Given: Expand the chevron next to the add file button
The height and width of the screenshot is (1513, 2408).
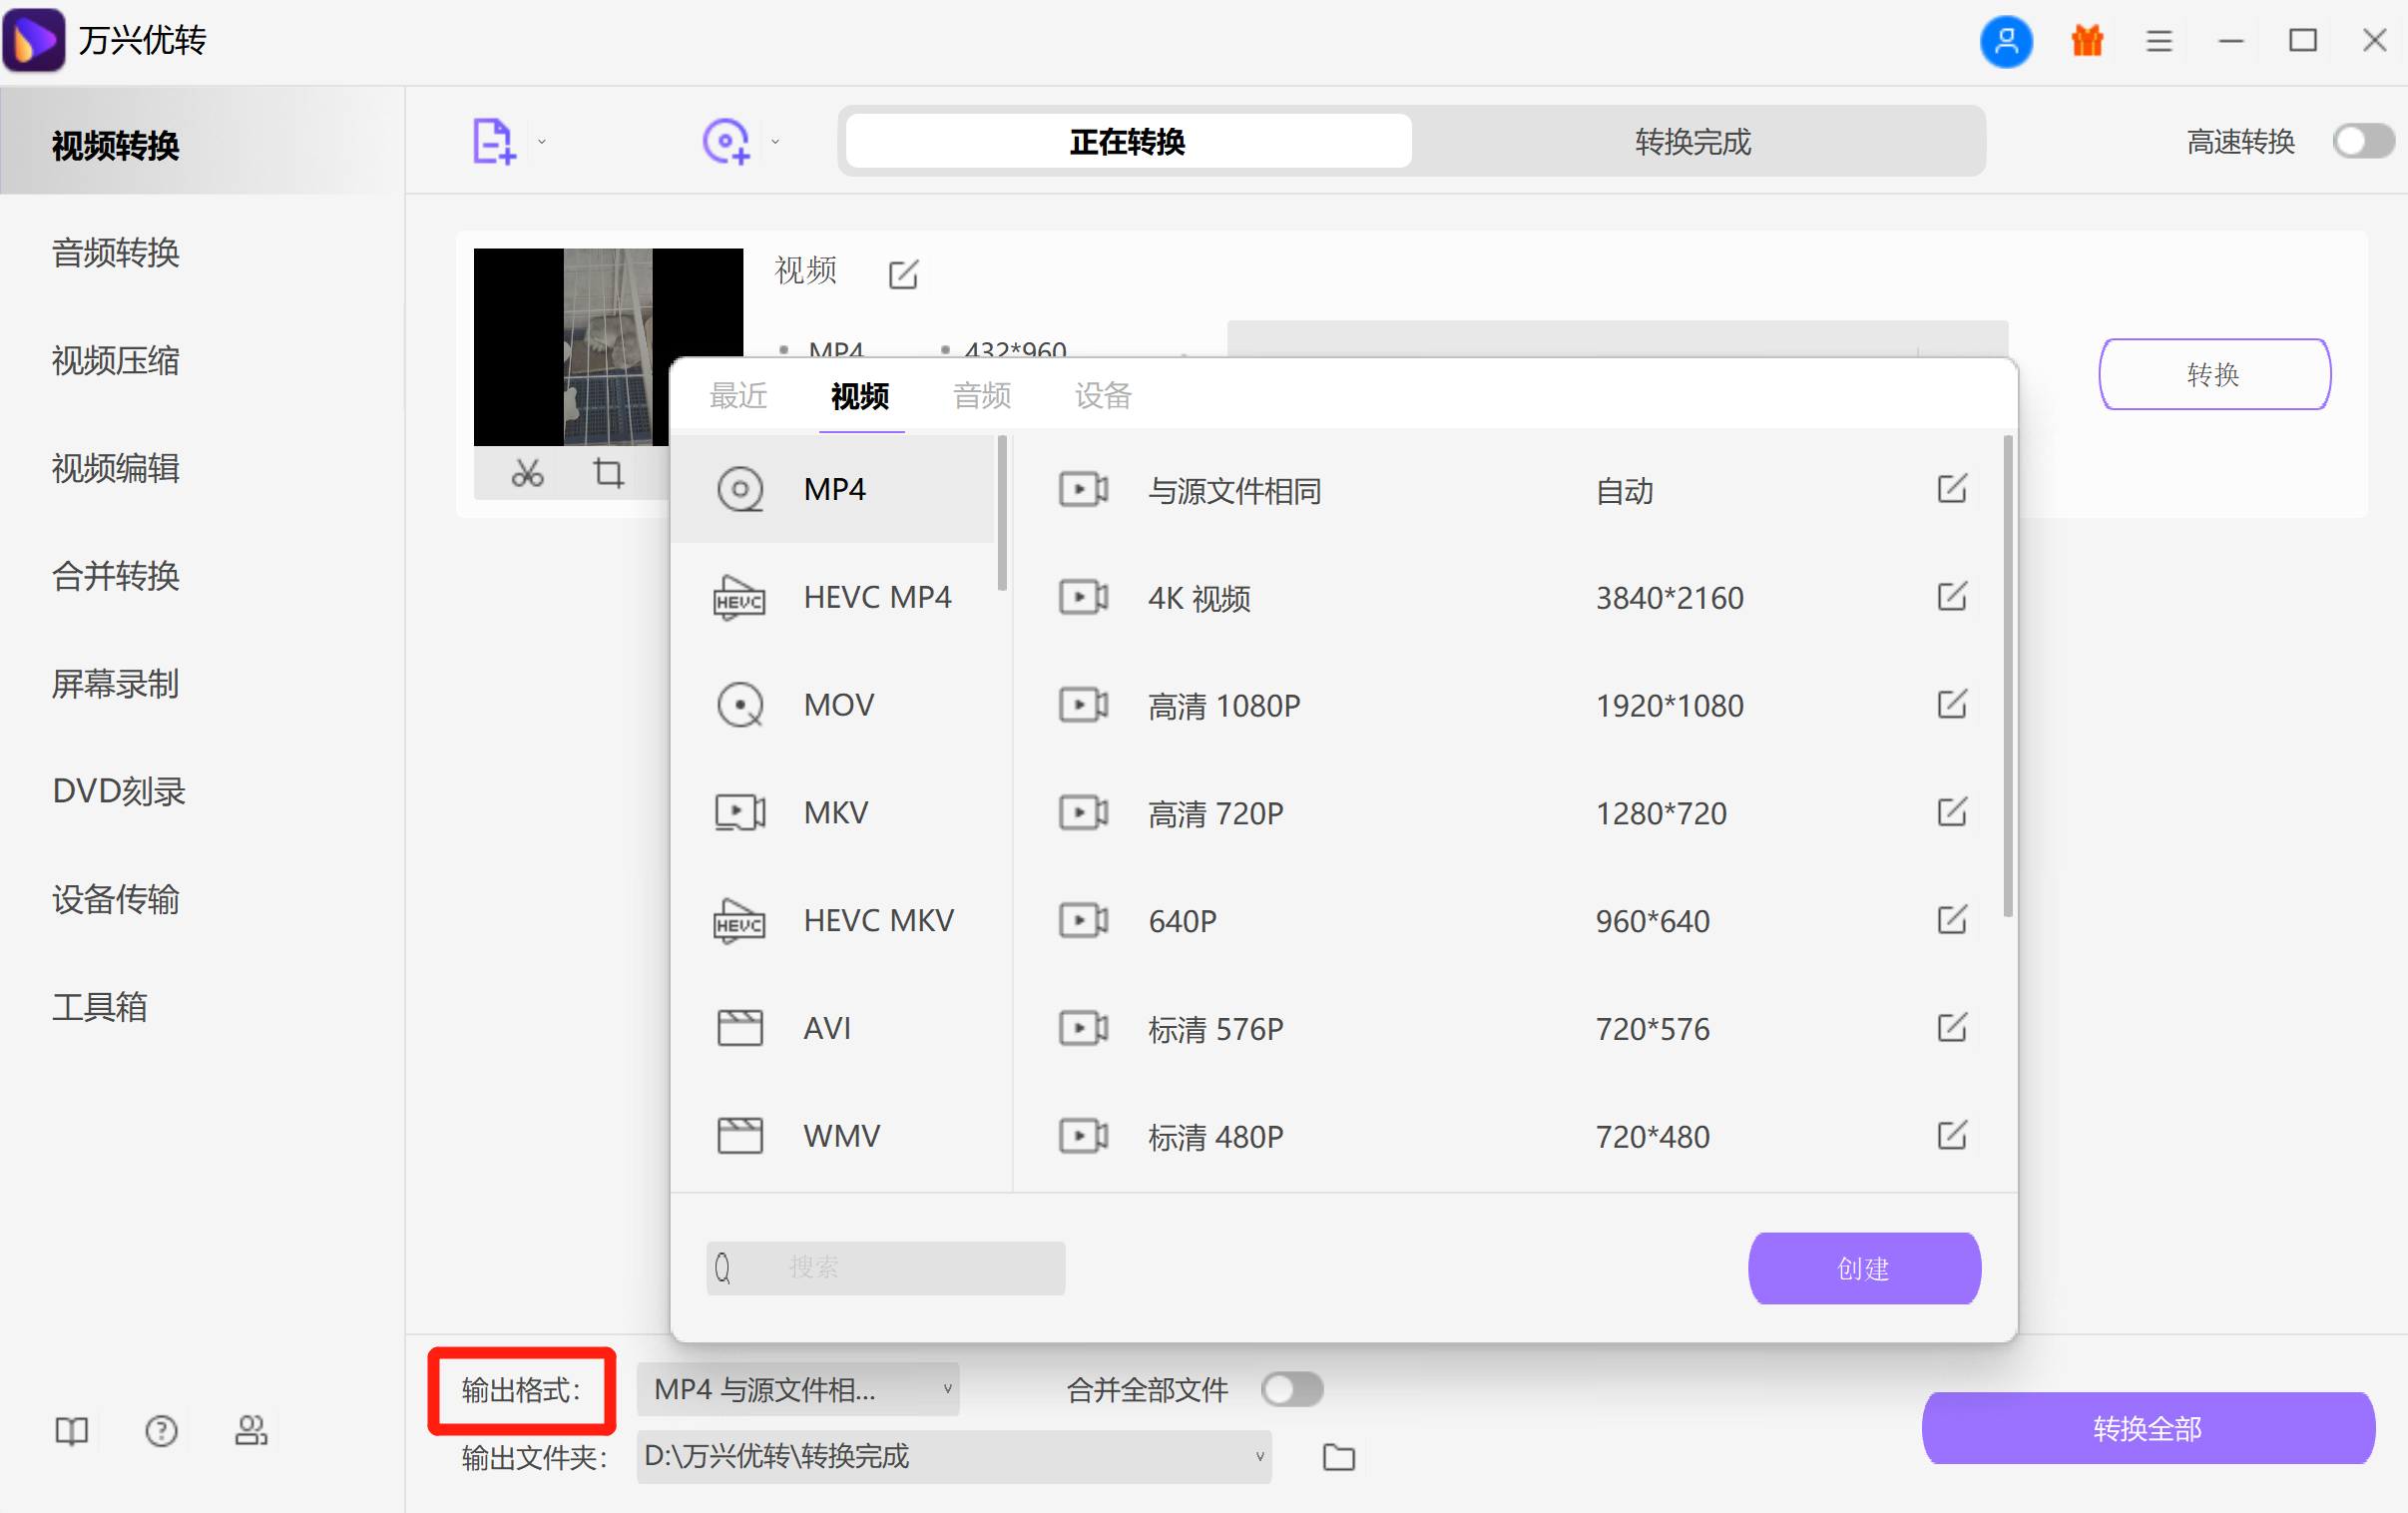Looking at the screenshot, I should point(541,141).
